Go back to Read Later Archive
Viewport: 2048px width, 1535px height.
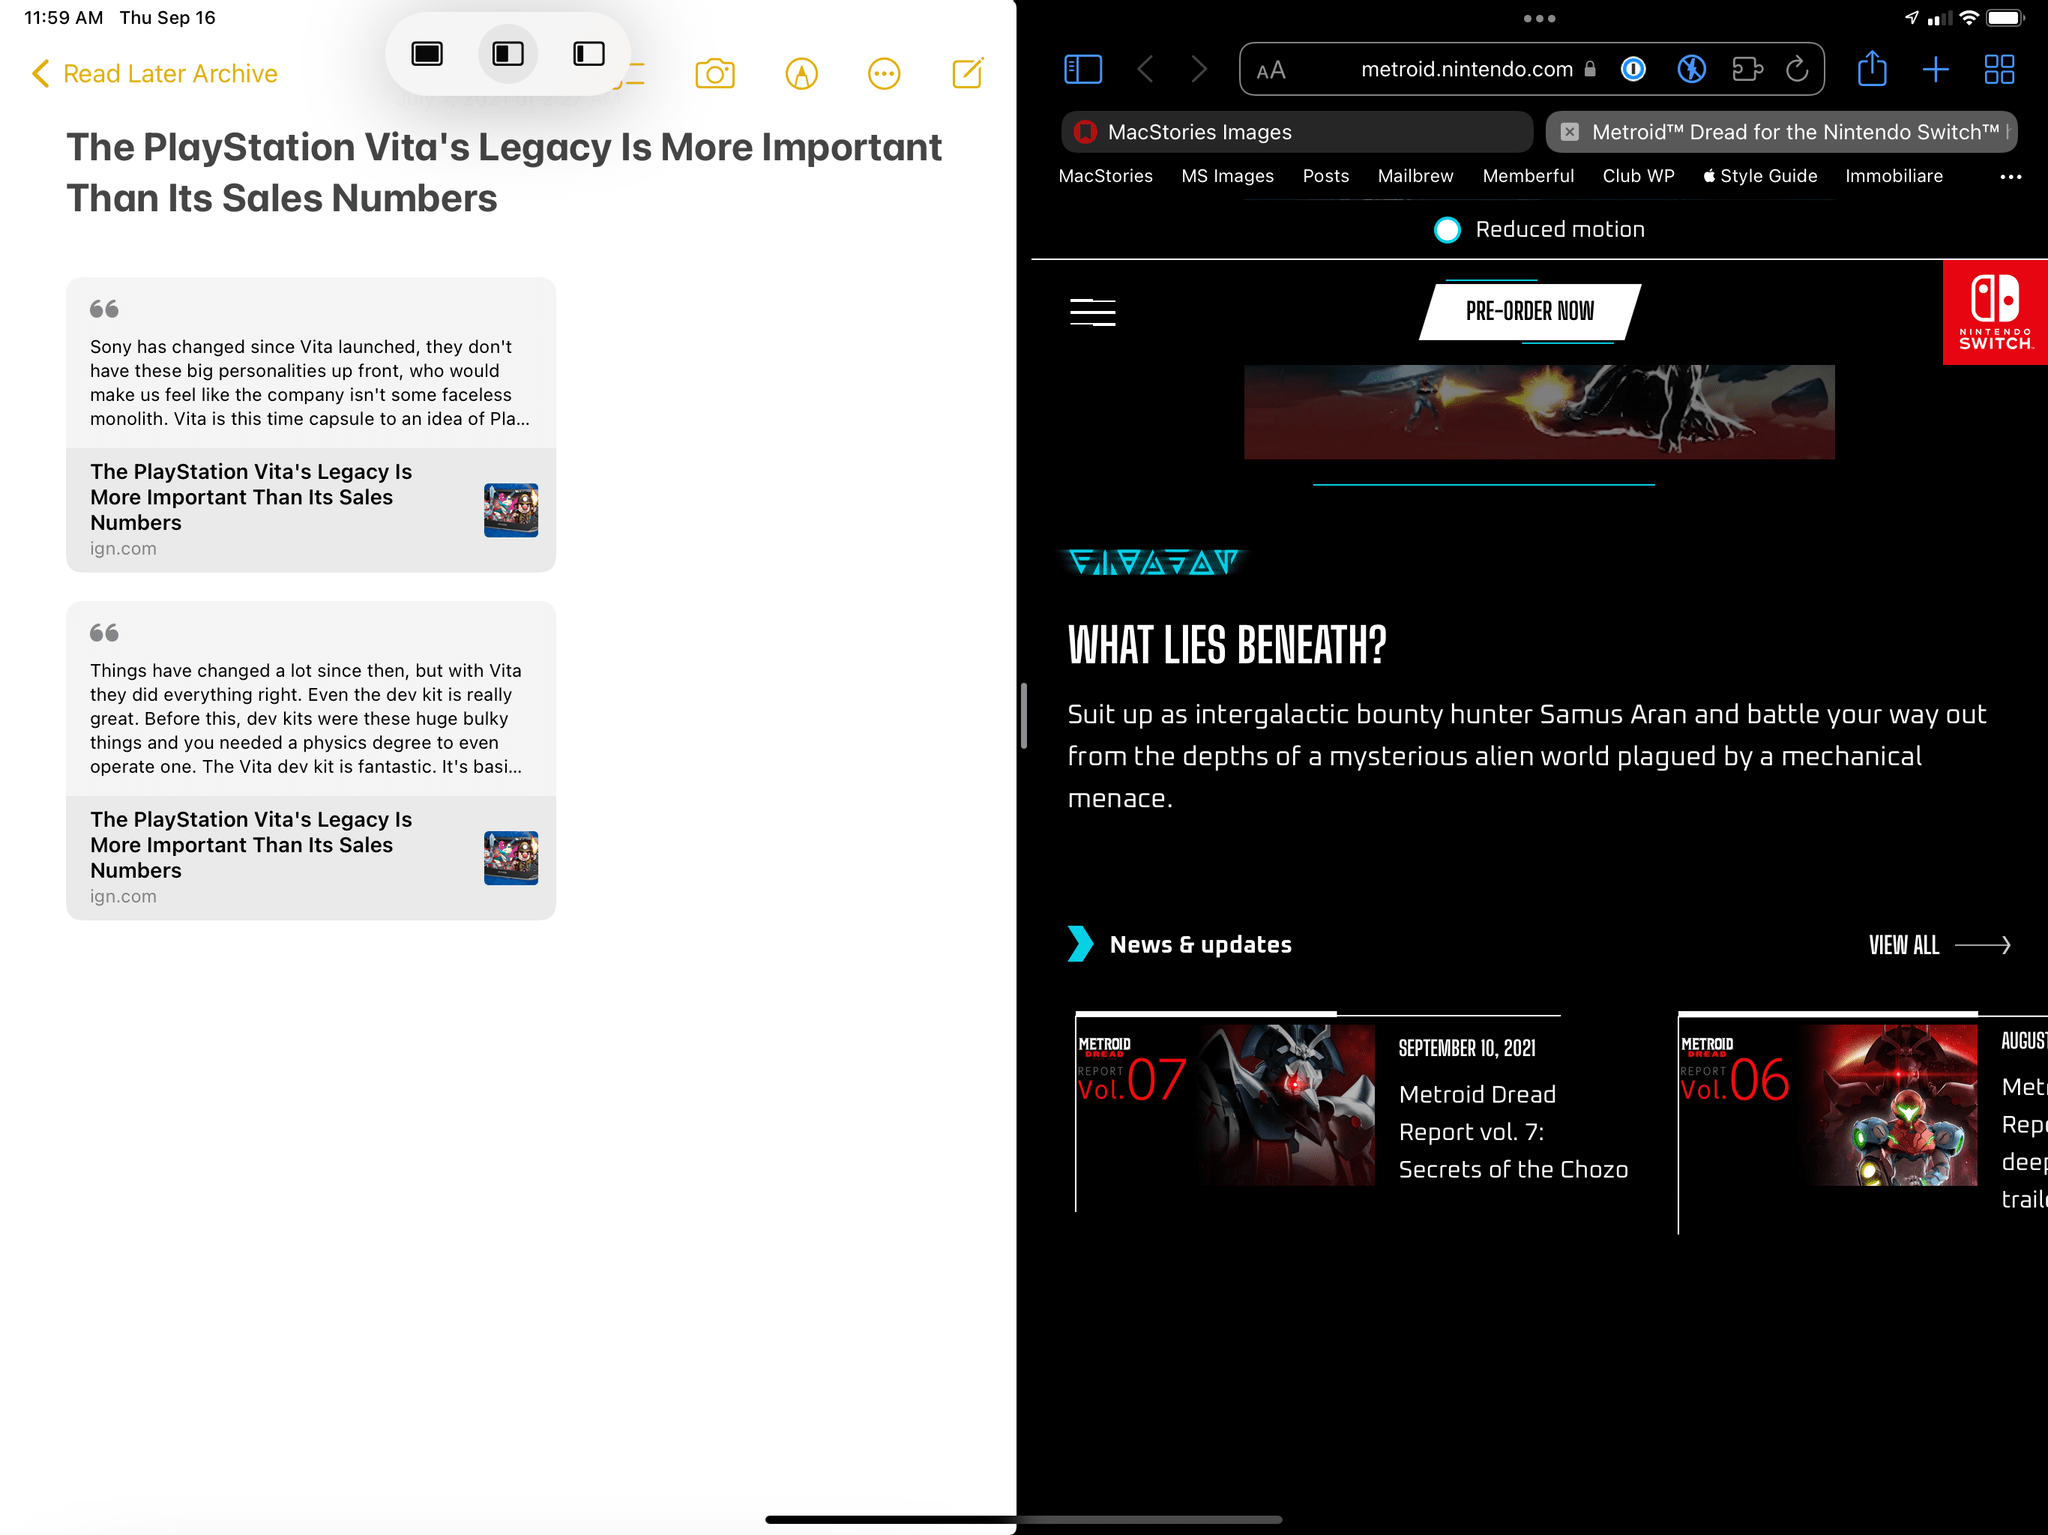click(155, 74)
